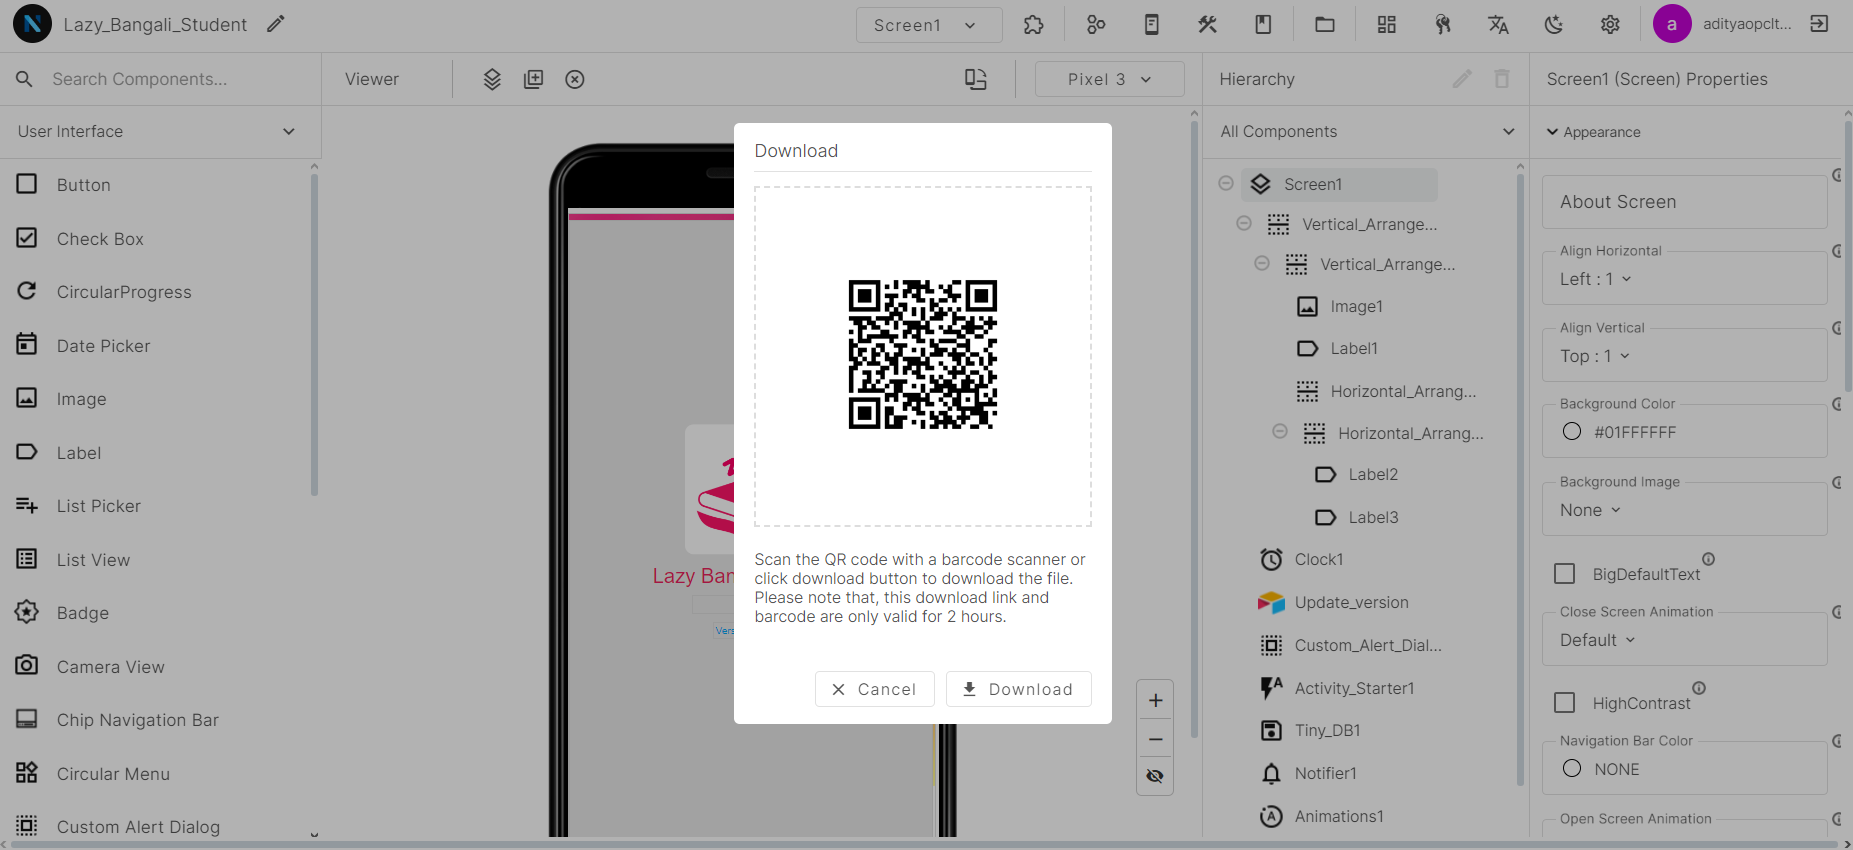Open the Background Color #01FFFFFF swatch
1853x850 pixels.
1572,431
